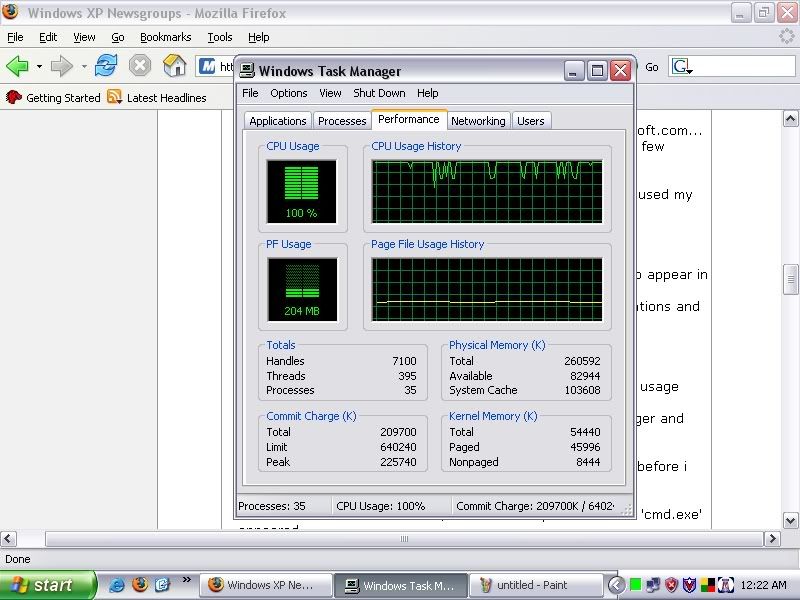Image resolution: width=800 pixels, height=600 pixels.
Task: Click the Task Manager title bar icon
Action: [247, 70]
